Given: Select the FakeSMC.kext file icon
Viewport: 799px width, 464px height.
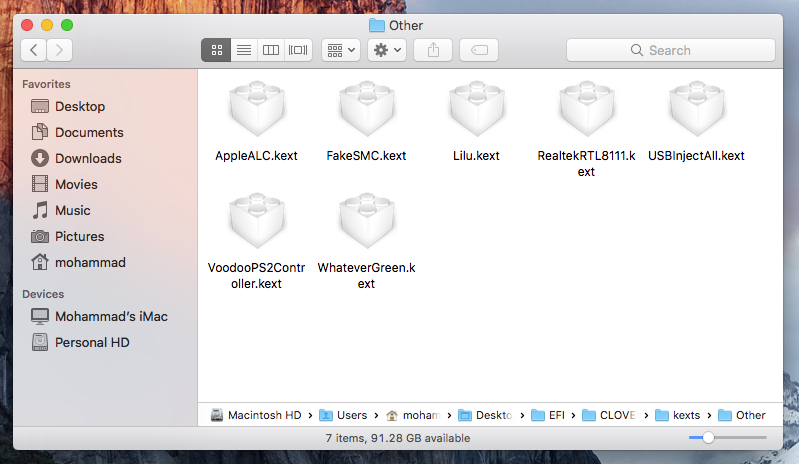Looking at the screenshot, I should click(x=366, y=109).
